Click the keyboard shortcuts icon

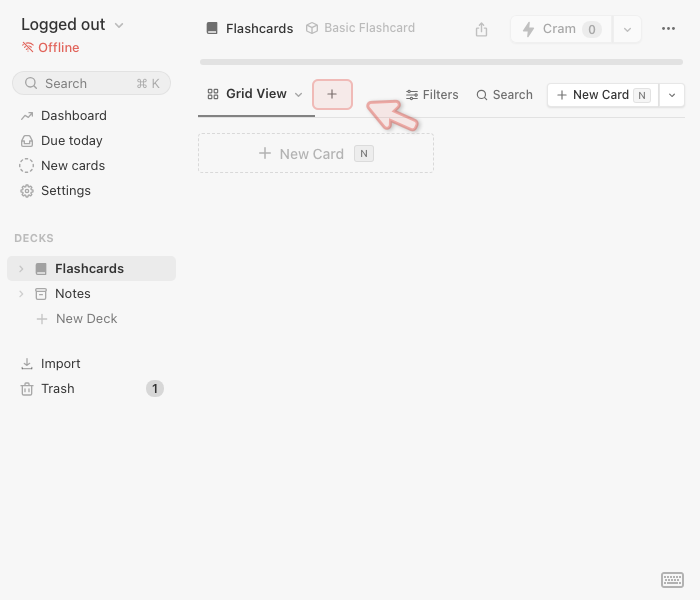pyautogui.click(x=672, y=580)
